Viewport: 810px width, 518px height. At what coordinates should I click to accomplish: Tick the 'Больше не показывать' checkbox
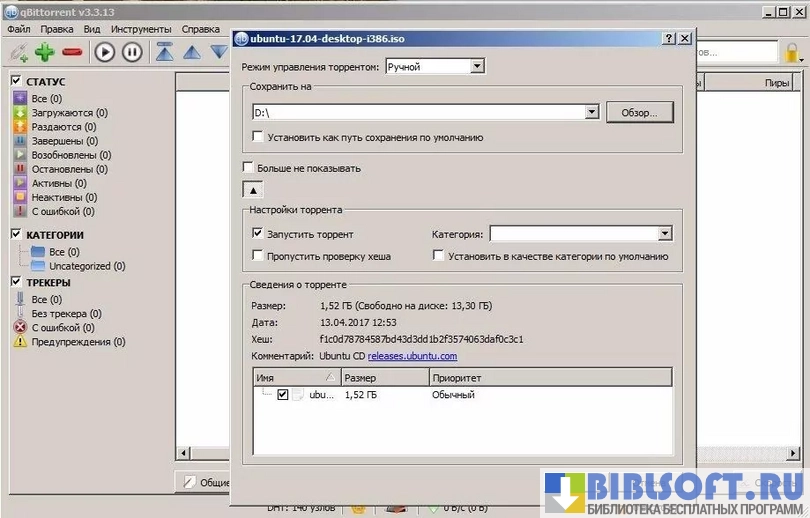249,168
